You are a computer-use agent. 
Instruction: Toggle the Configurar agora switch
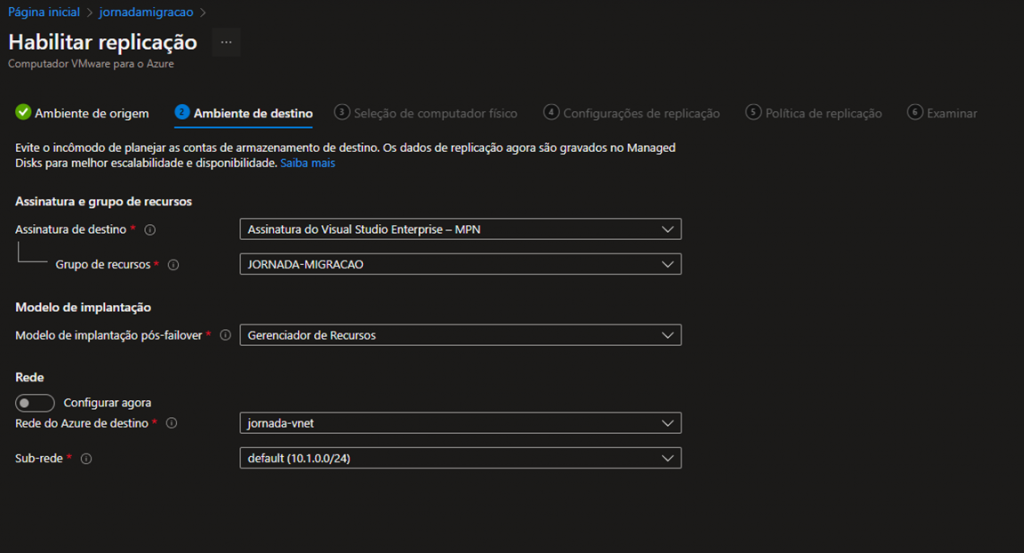point(35,403)
